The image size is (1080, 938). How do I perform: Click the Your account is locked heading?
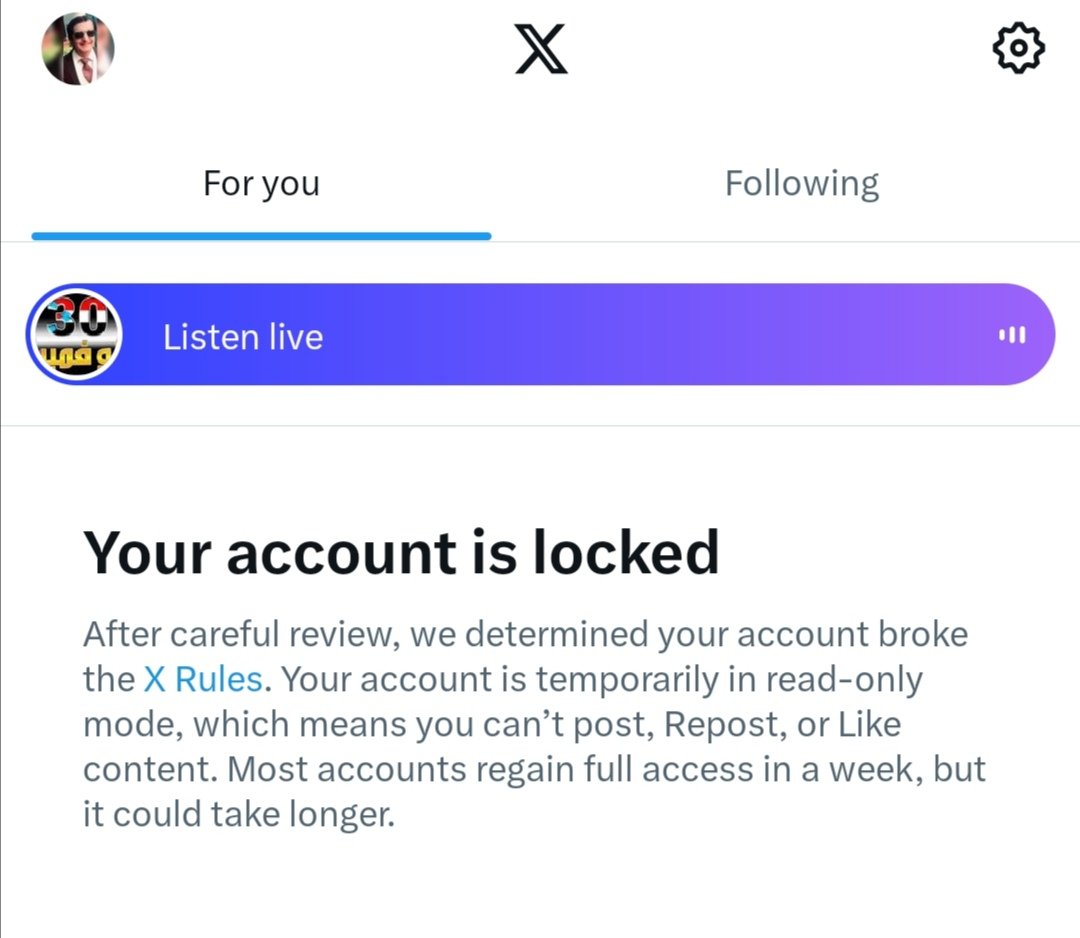click(401, 552)
